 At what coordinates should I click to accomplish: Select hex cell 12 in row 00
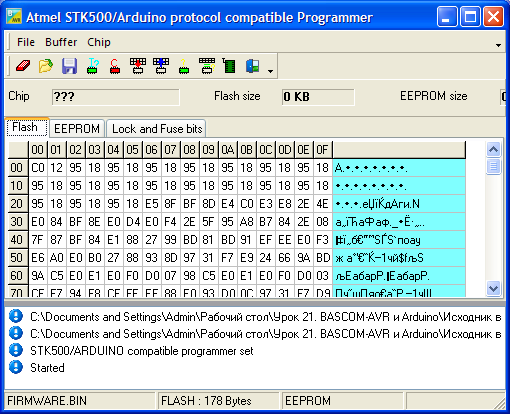(57, 168)
